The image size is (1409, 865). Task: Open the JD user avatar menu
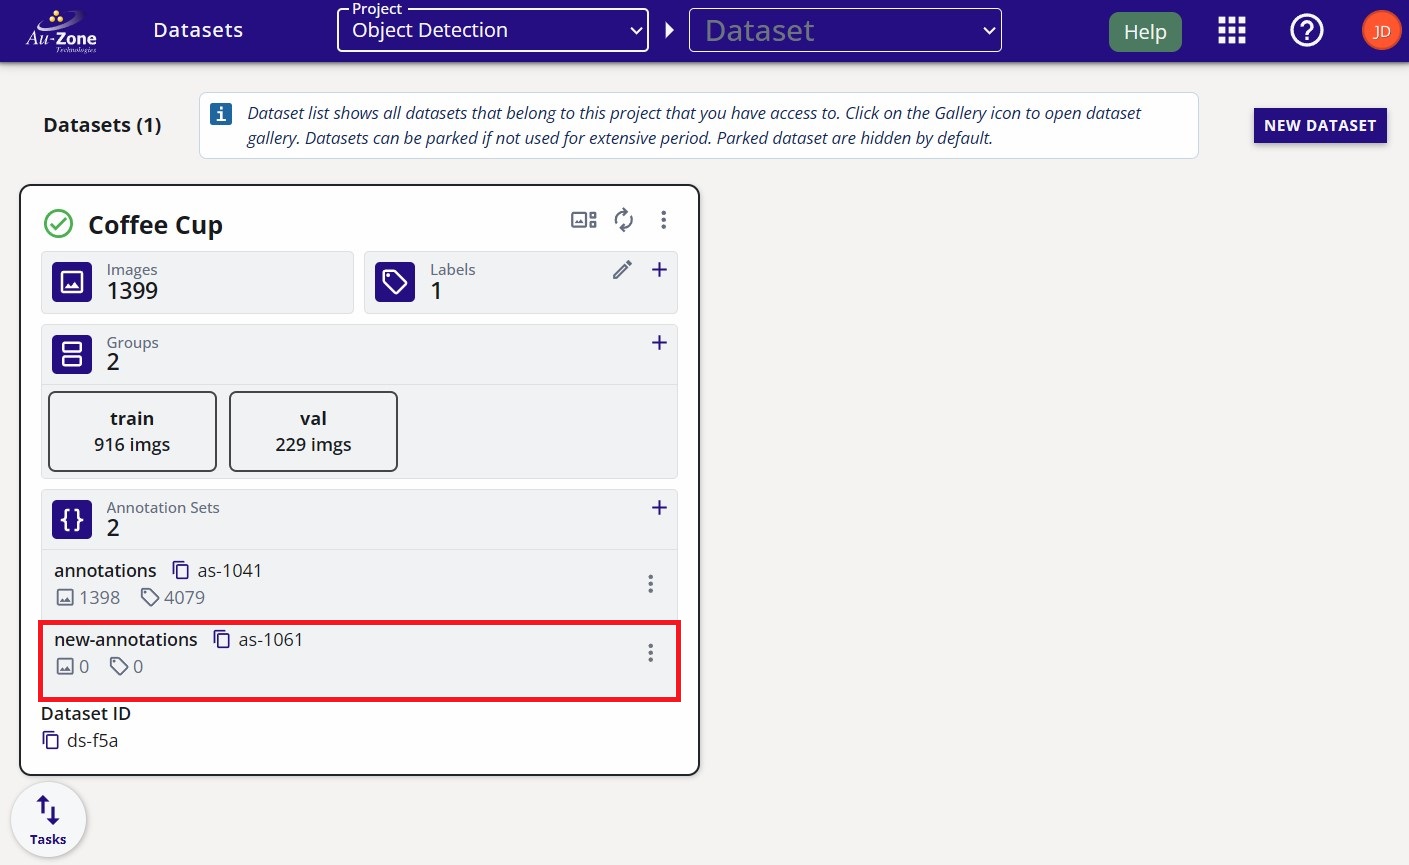(x=1380, y=30)
